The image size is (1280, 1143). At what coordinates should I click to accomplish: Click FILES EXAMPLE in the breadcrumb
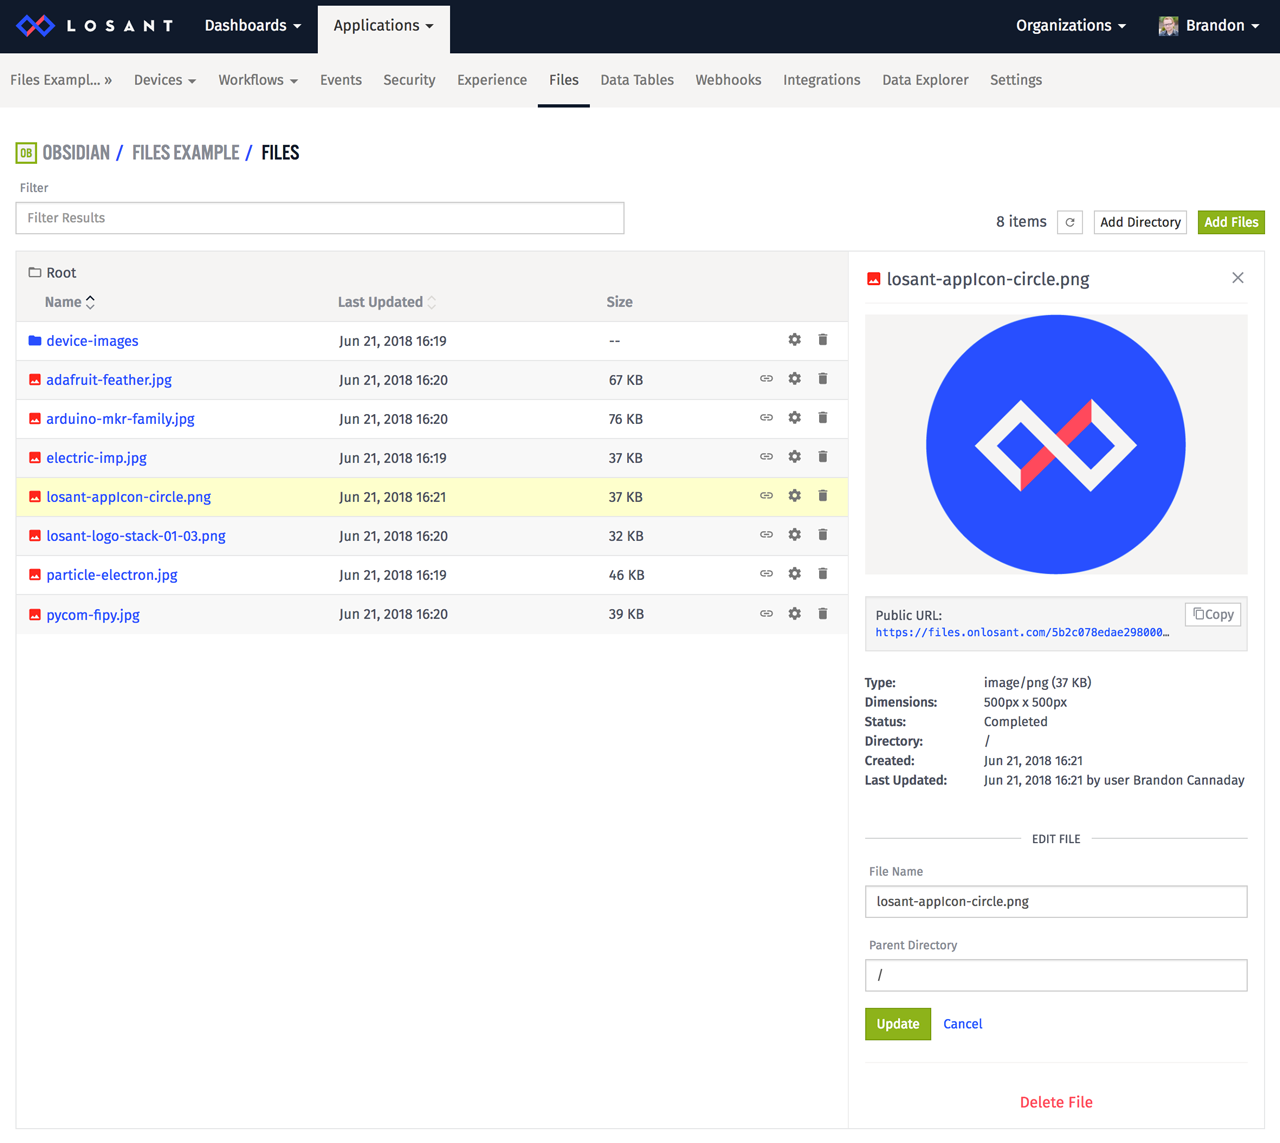coord(186,153)
